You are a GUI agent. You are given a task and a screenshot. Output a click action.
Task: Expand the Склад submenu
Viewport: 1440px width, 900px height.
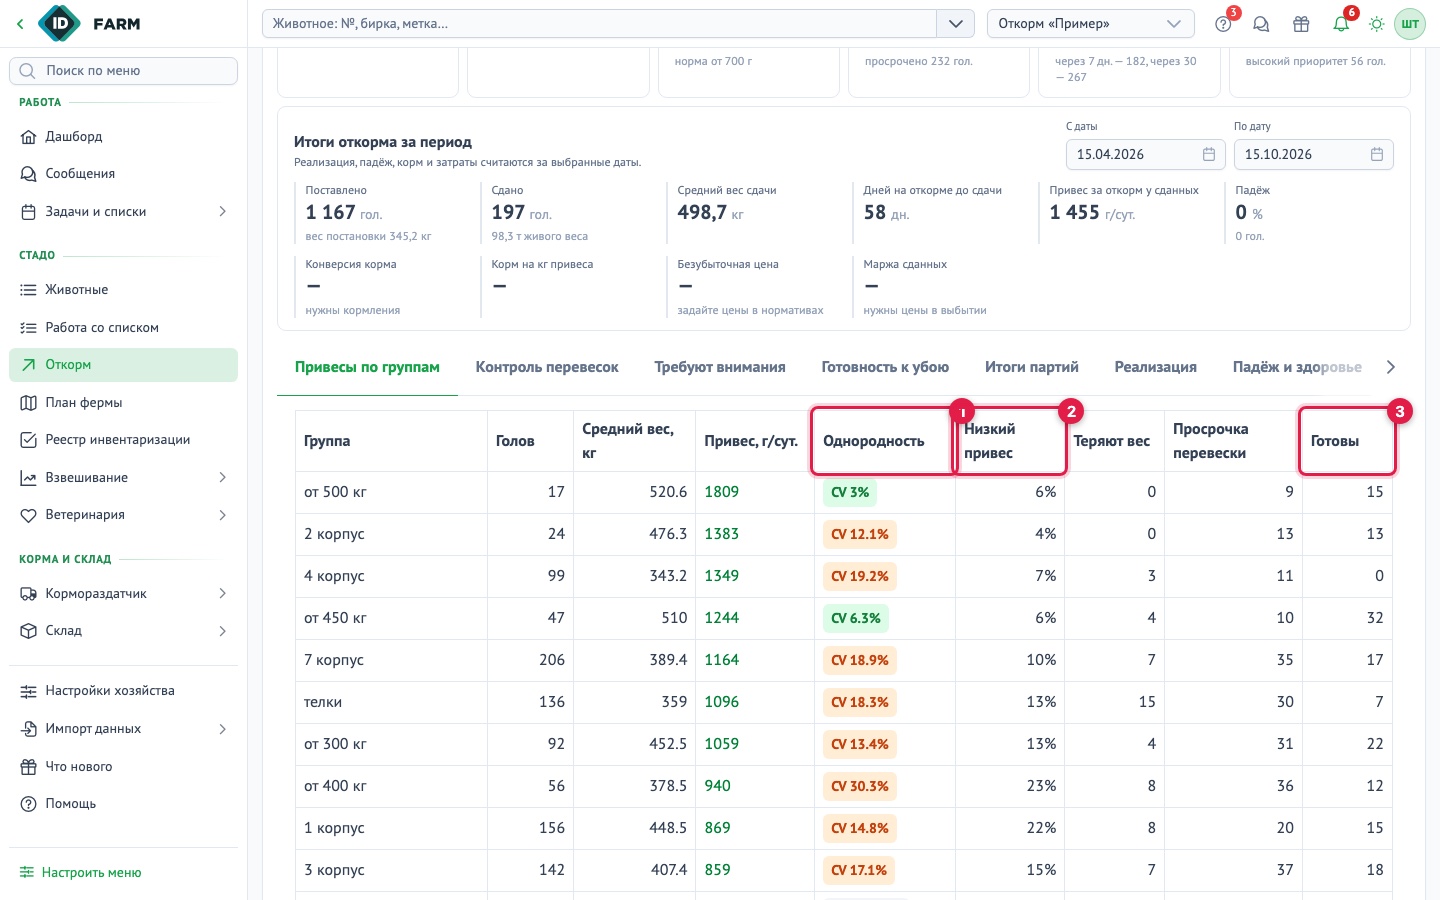coord(222,631)
